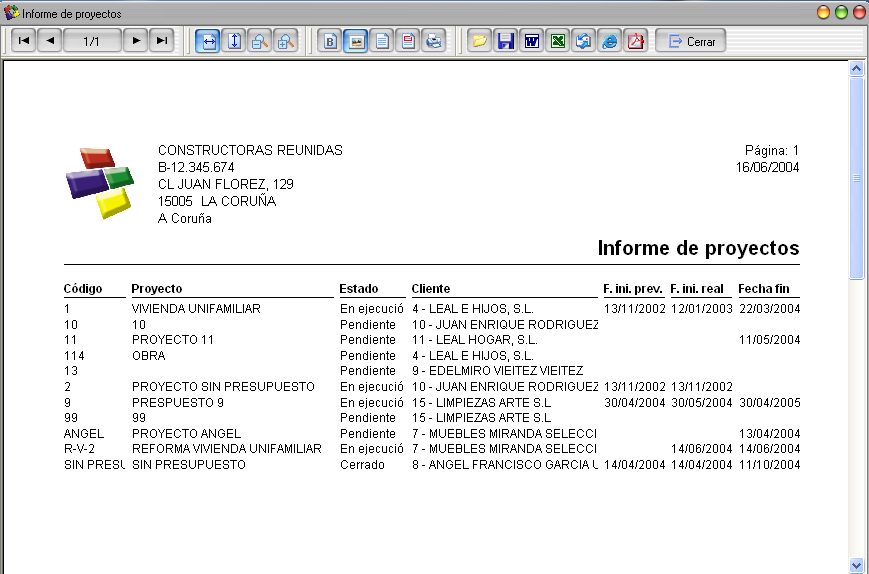The image size is (869, 574).
Task: Toggle fit-to-height view mode
Action: click(234, 41)
